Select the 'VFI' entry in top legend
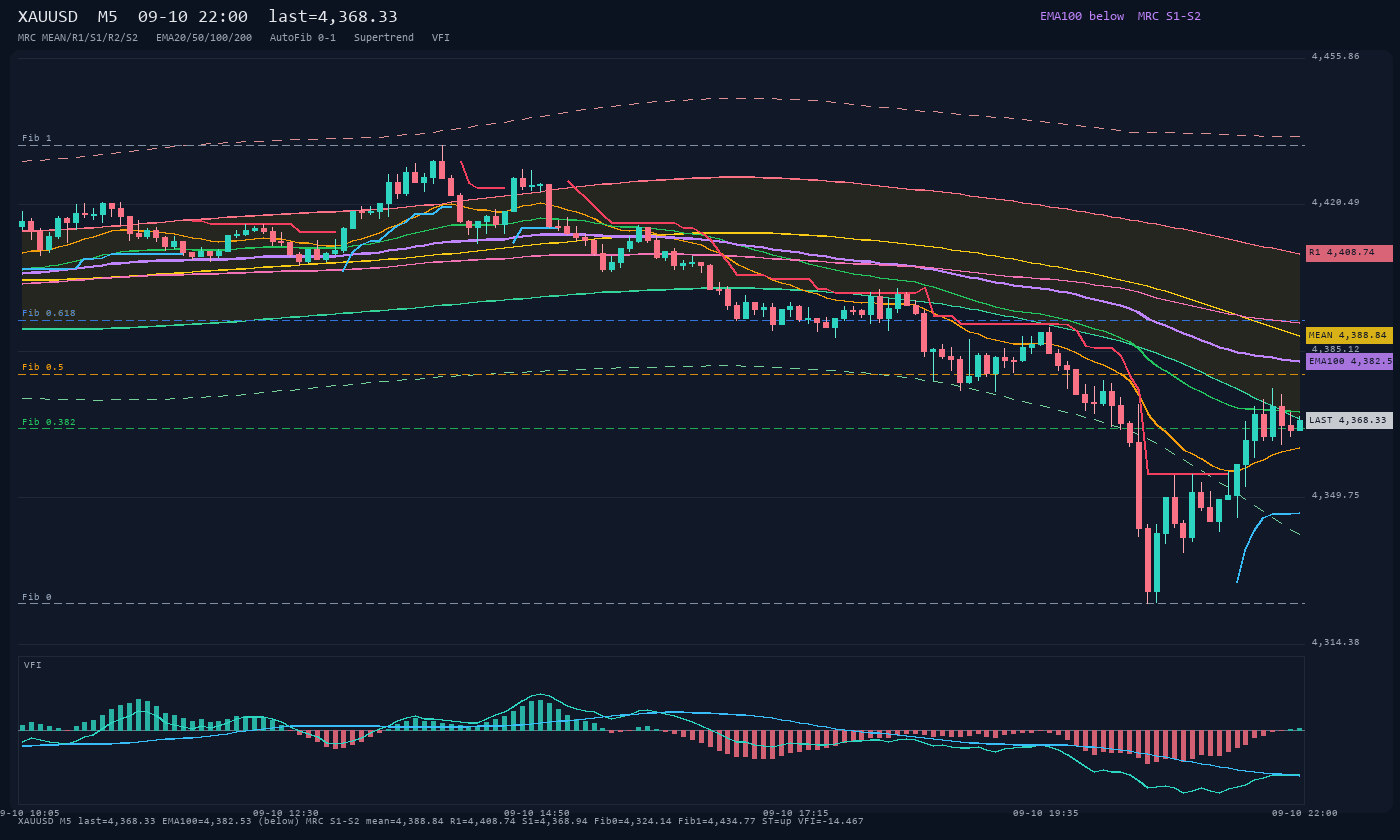This screenshot has height=840, width=1400. pyautogui.click(x=441, y=37)
